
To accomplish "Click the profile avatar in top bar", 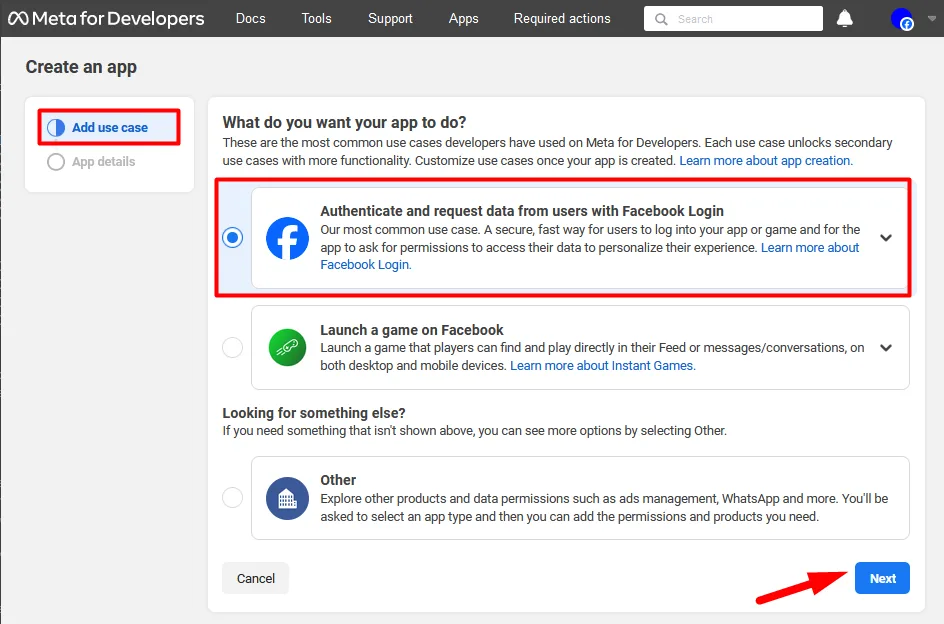I will pos(902,17).
